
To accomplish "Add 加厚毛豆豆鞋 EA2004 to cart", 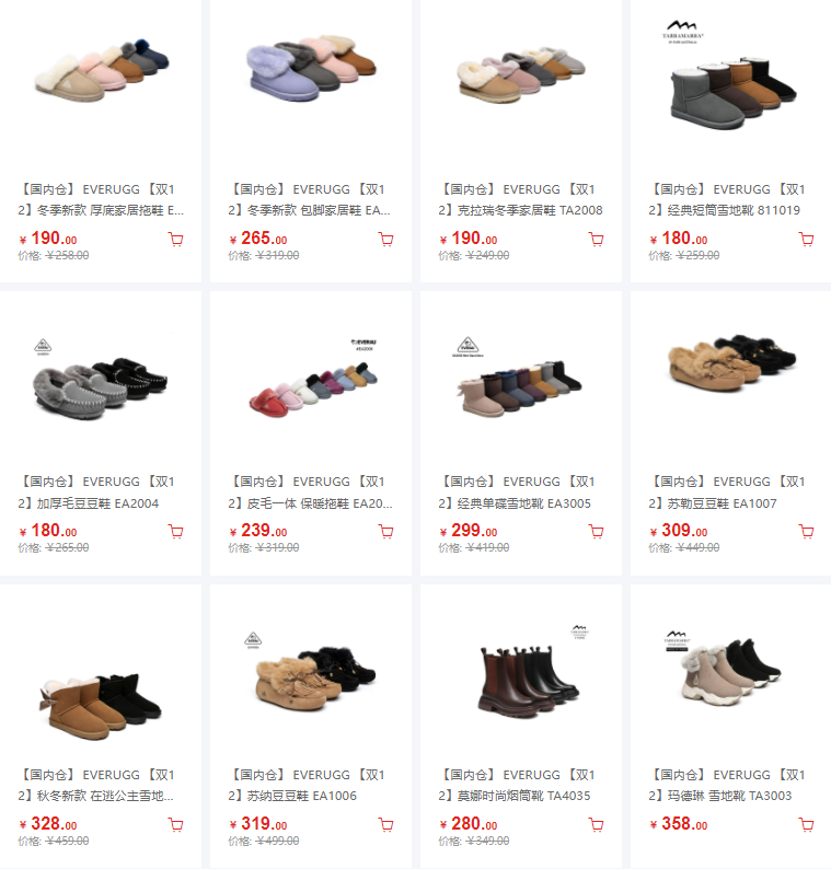I will click(176, 532).
